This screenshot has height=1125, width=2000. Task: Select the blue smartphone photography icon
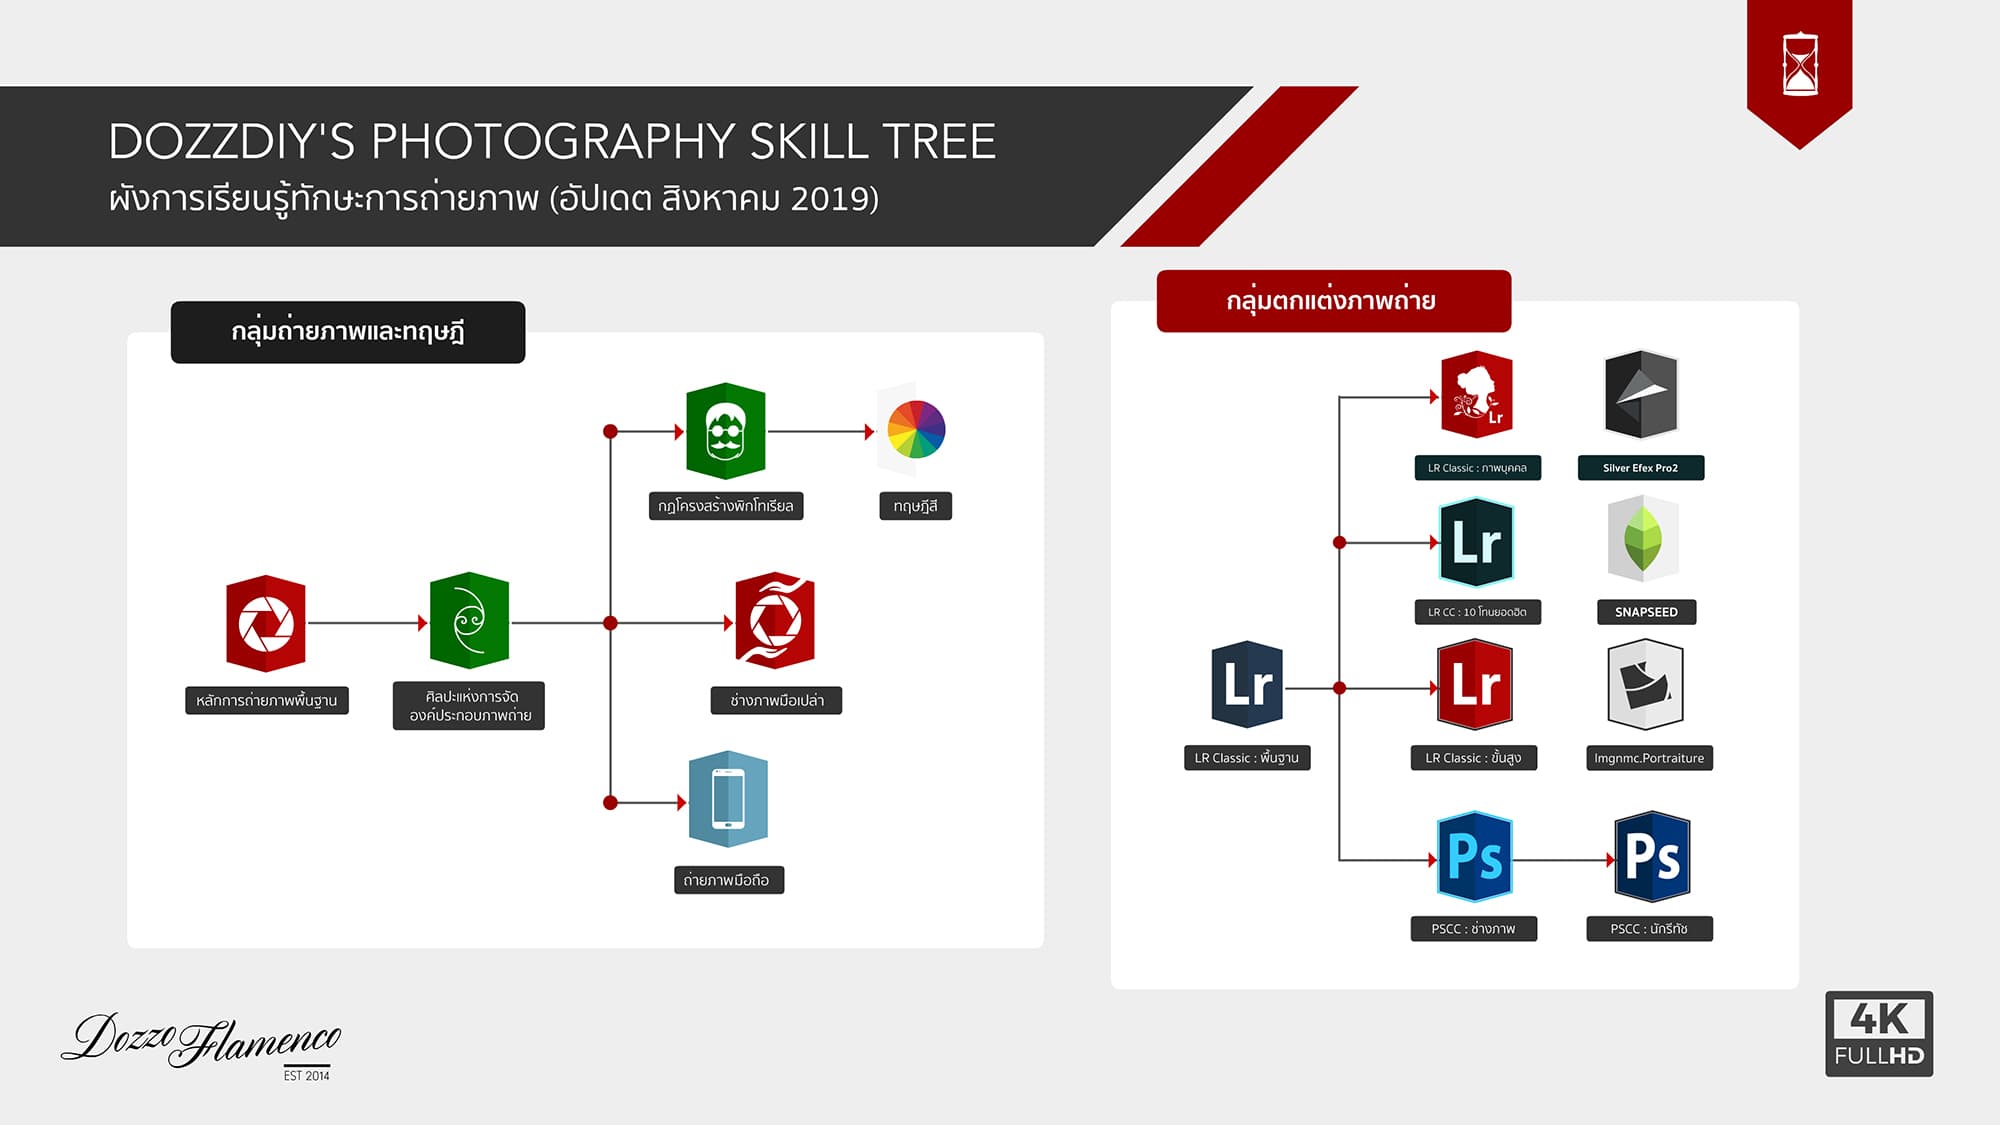pyautogui.click(x=728, y=799)
